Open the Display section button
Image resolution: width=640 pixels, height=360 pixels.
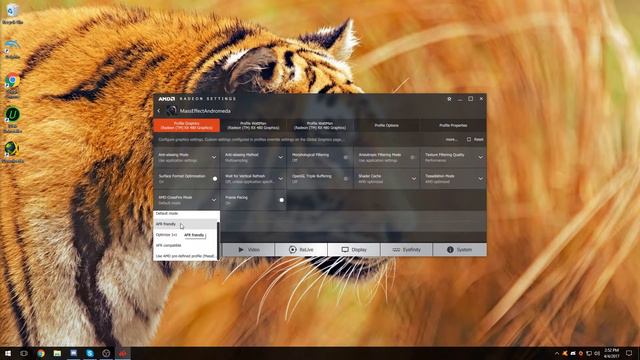pos(354,249)
